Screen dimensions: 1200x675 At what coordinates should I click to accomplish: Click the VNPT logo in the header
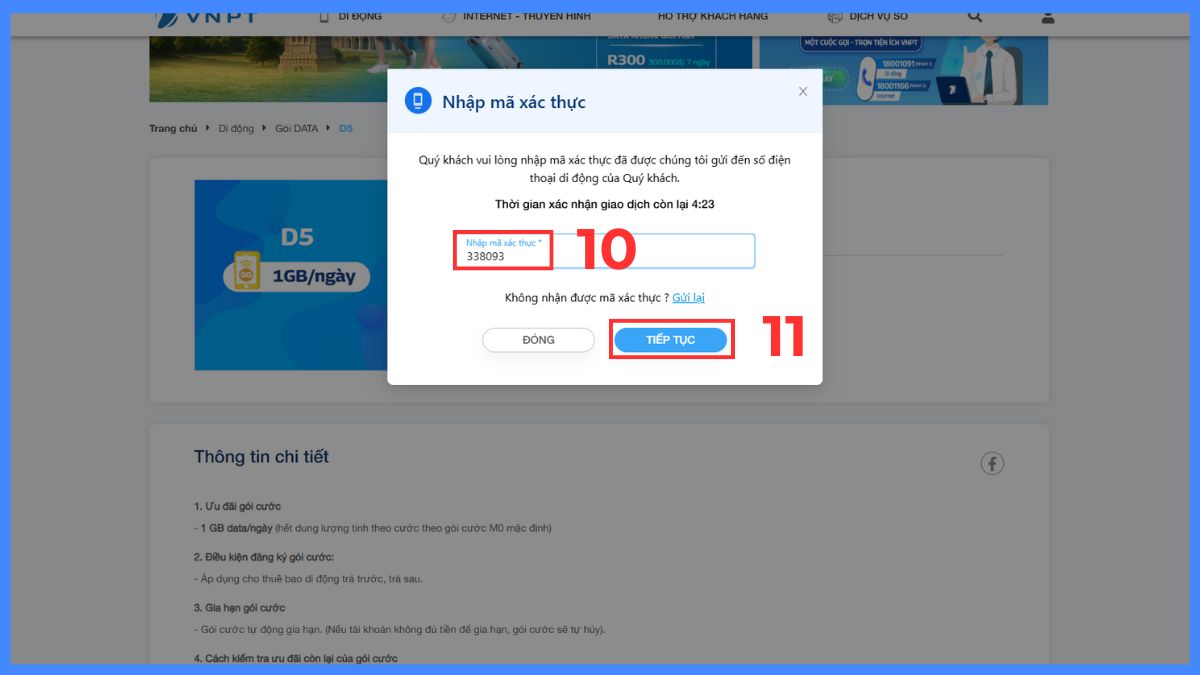click(x=205, y=16)
